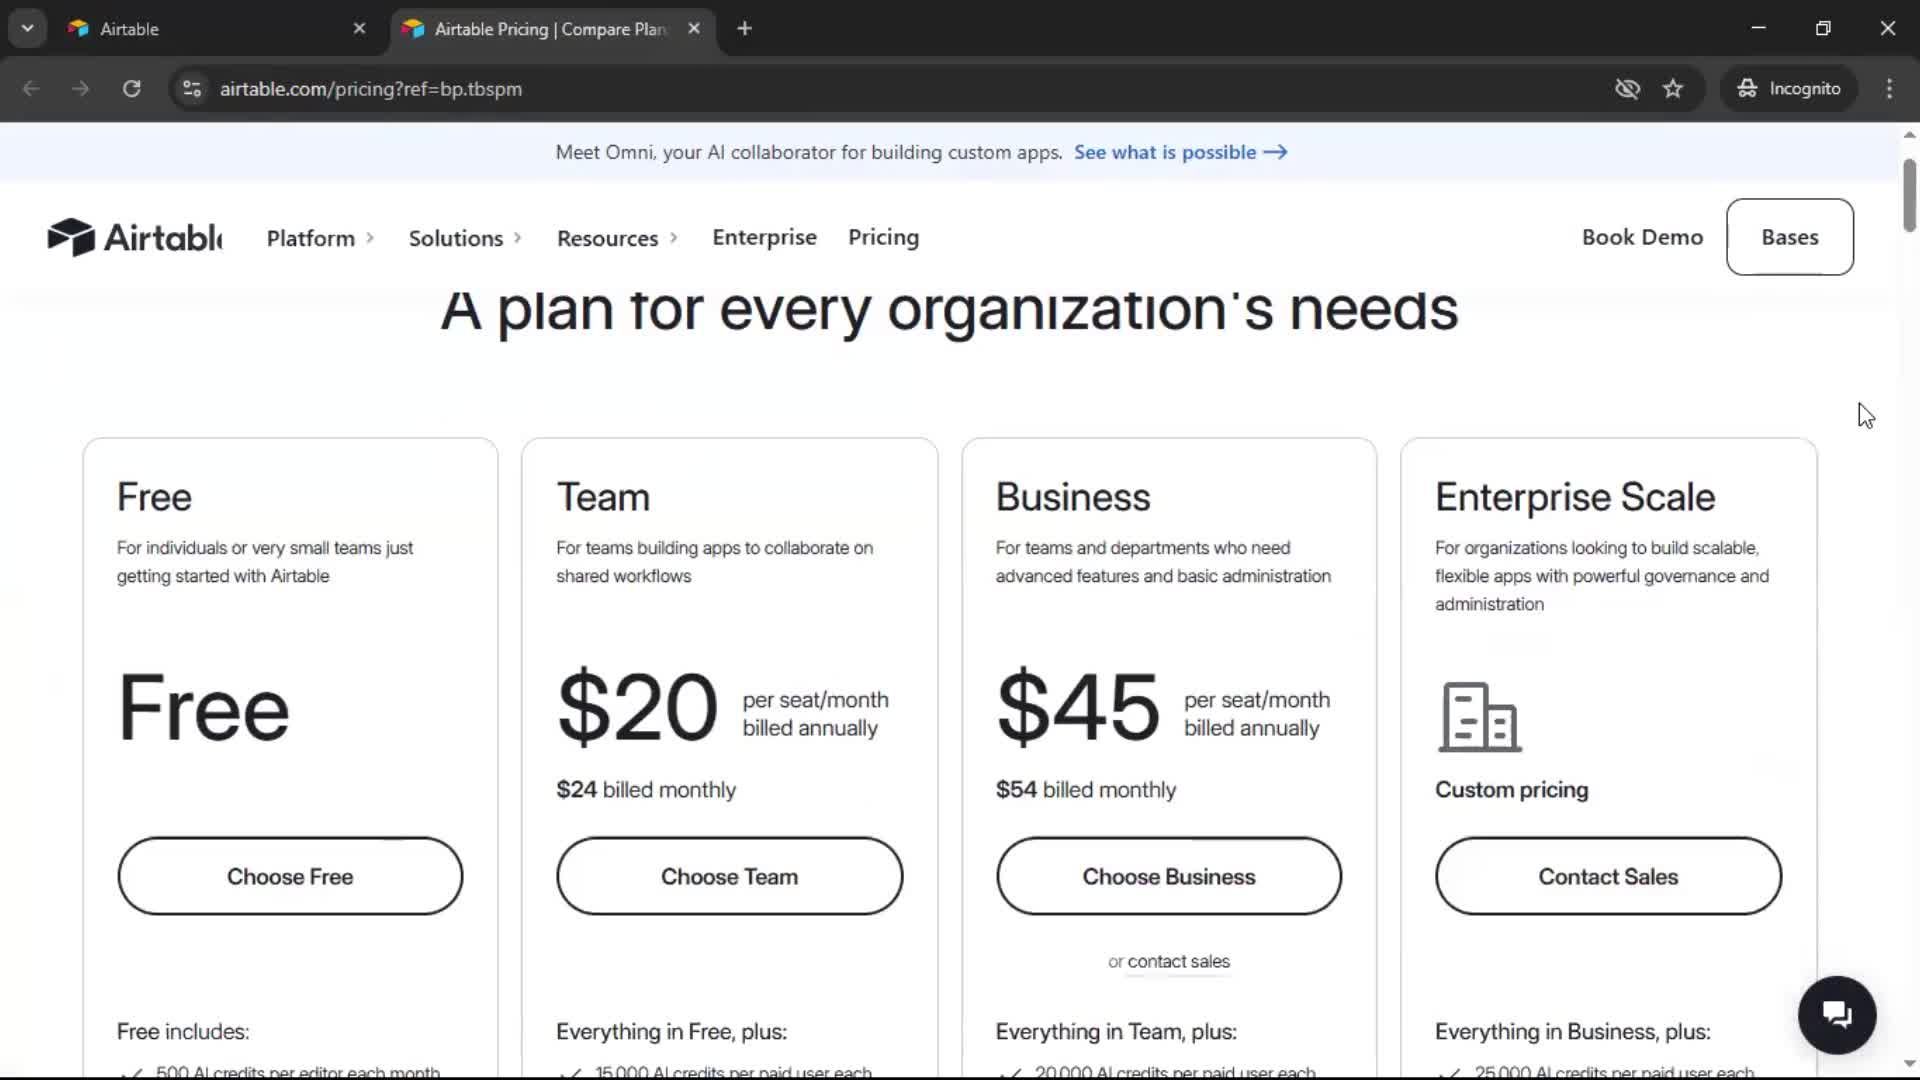Click the 'Free includes:' heading
This screenshot has width=1920, height=1080.
183,1031
